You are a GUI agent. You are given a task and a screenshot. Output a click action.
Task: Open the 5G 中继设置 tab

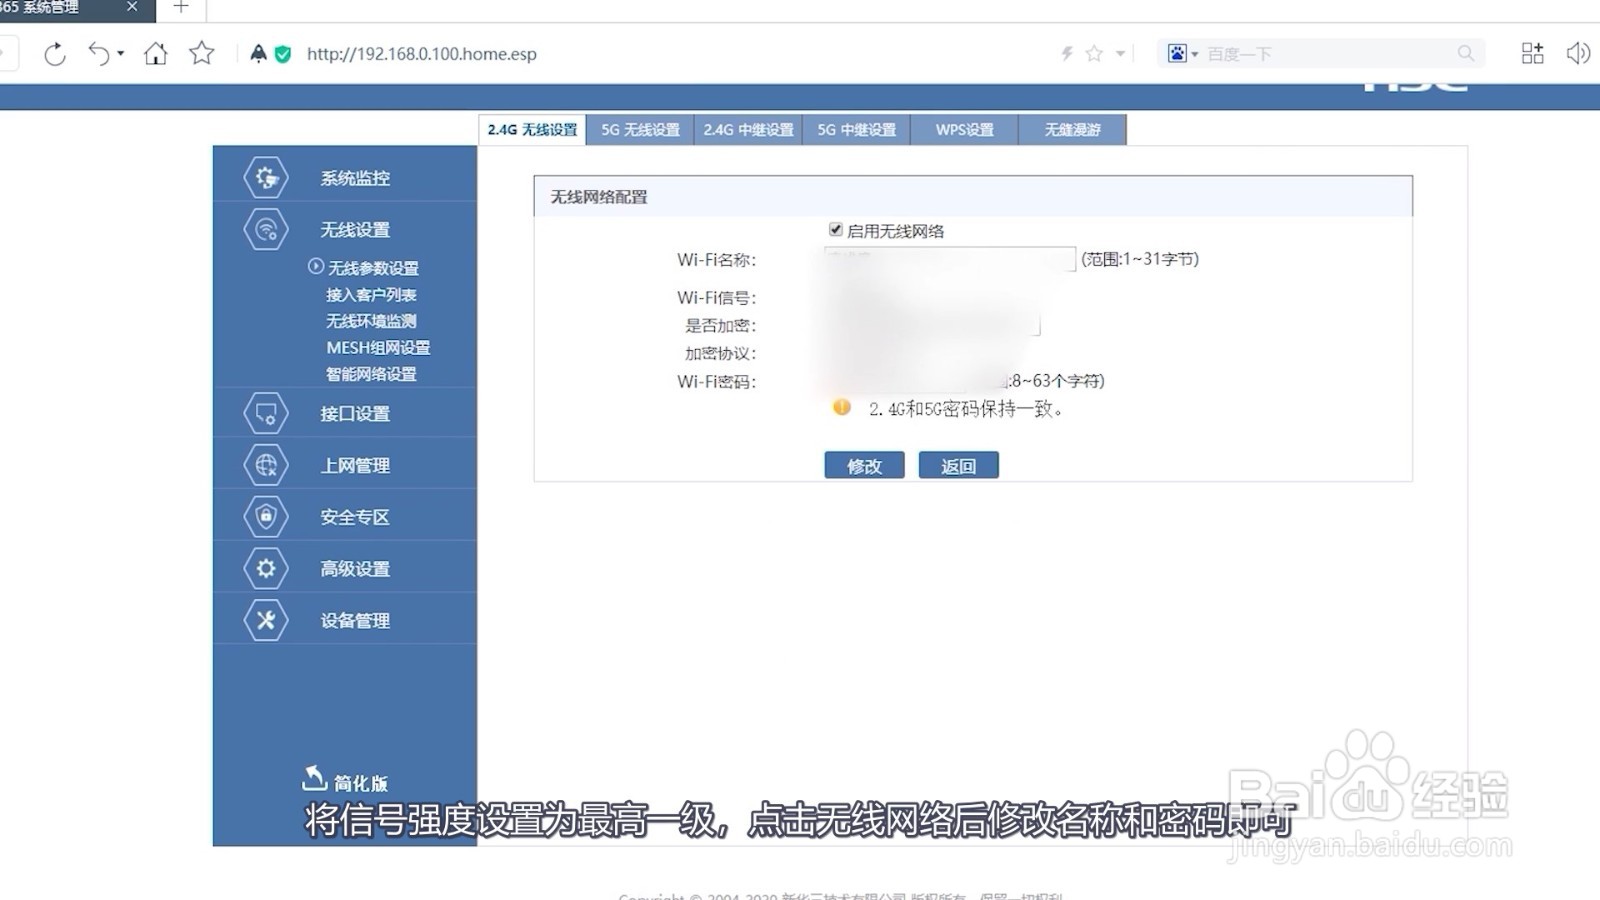point(856,130)
